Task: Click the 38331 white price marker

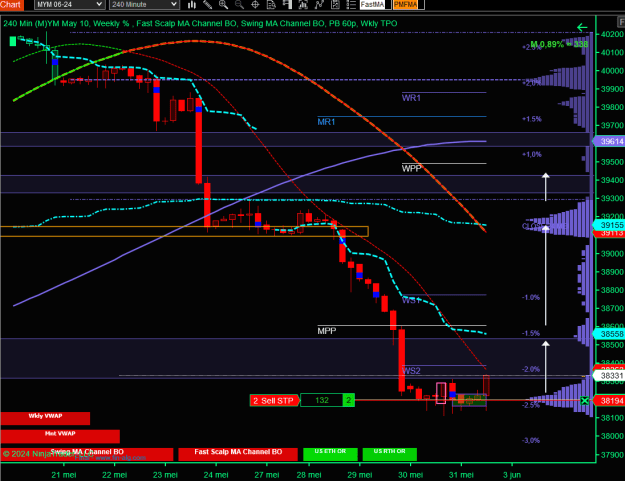Action: point(609,376)
